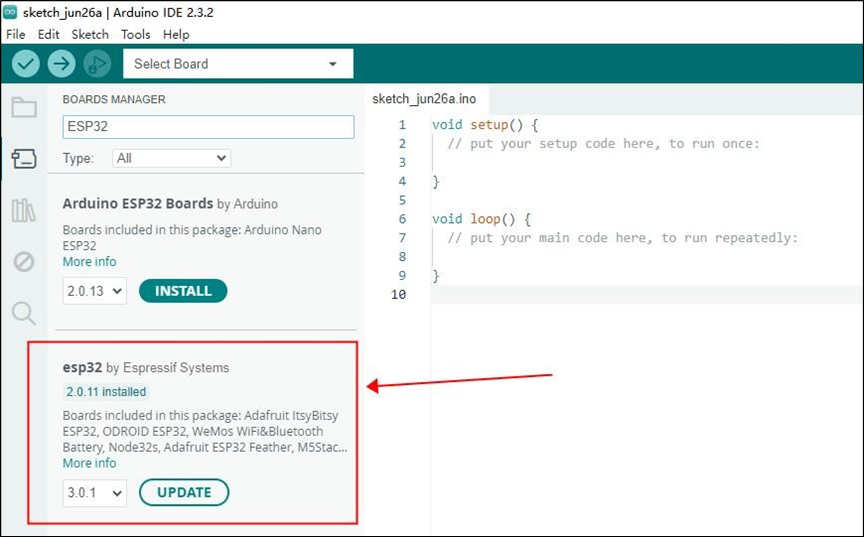Click the '2.0.11 installed' version badge
Screen dimensions: 864x537
pyautogui.click(x=106, y=392)
